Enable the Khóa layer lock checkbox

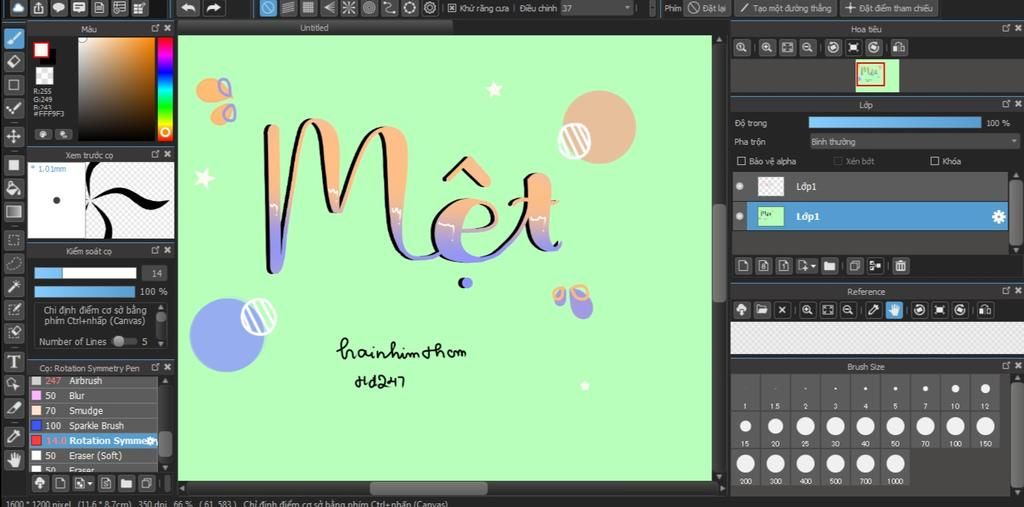(935, 161)
